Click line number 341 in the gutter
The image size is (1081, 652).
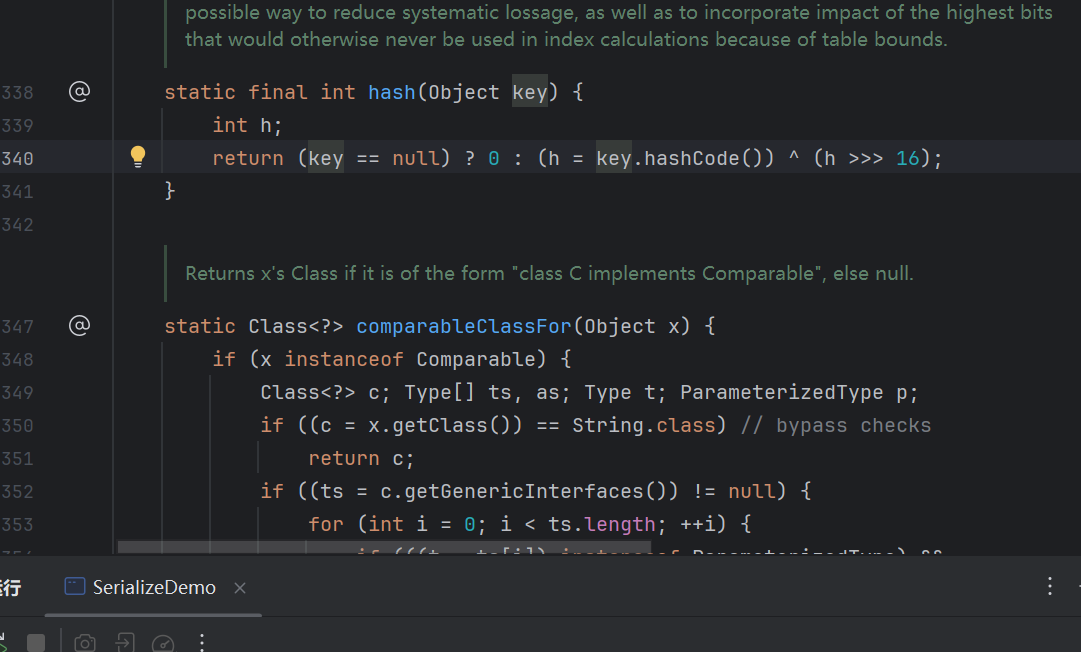(x=17, y=192)
